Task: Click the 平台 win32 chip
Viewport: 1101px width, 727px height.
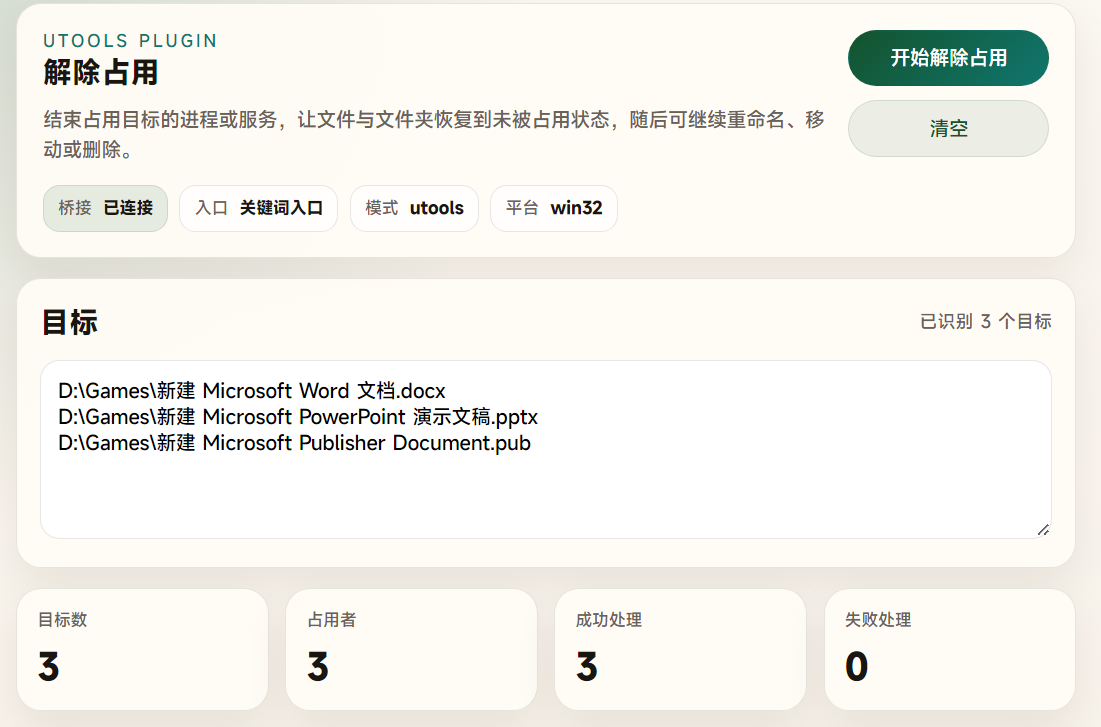Action: click(x=553, y=208)
